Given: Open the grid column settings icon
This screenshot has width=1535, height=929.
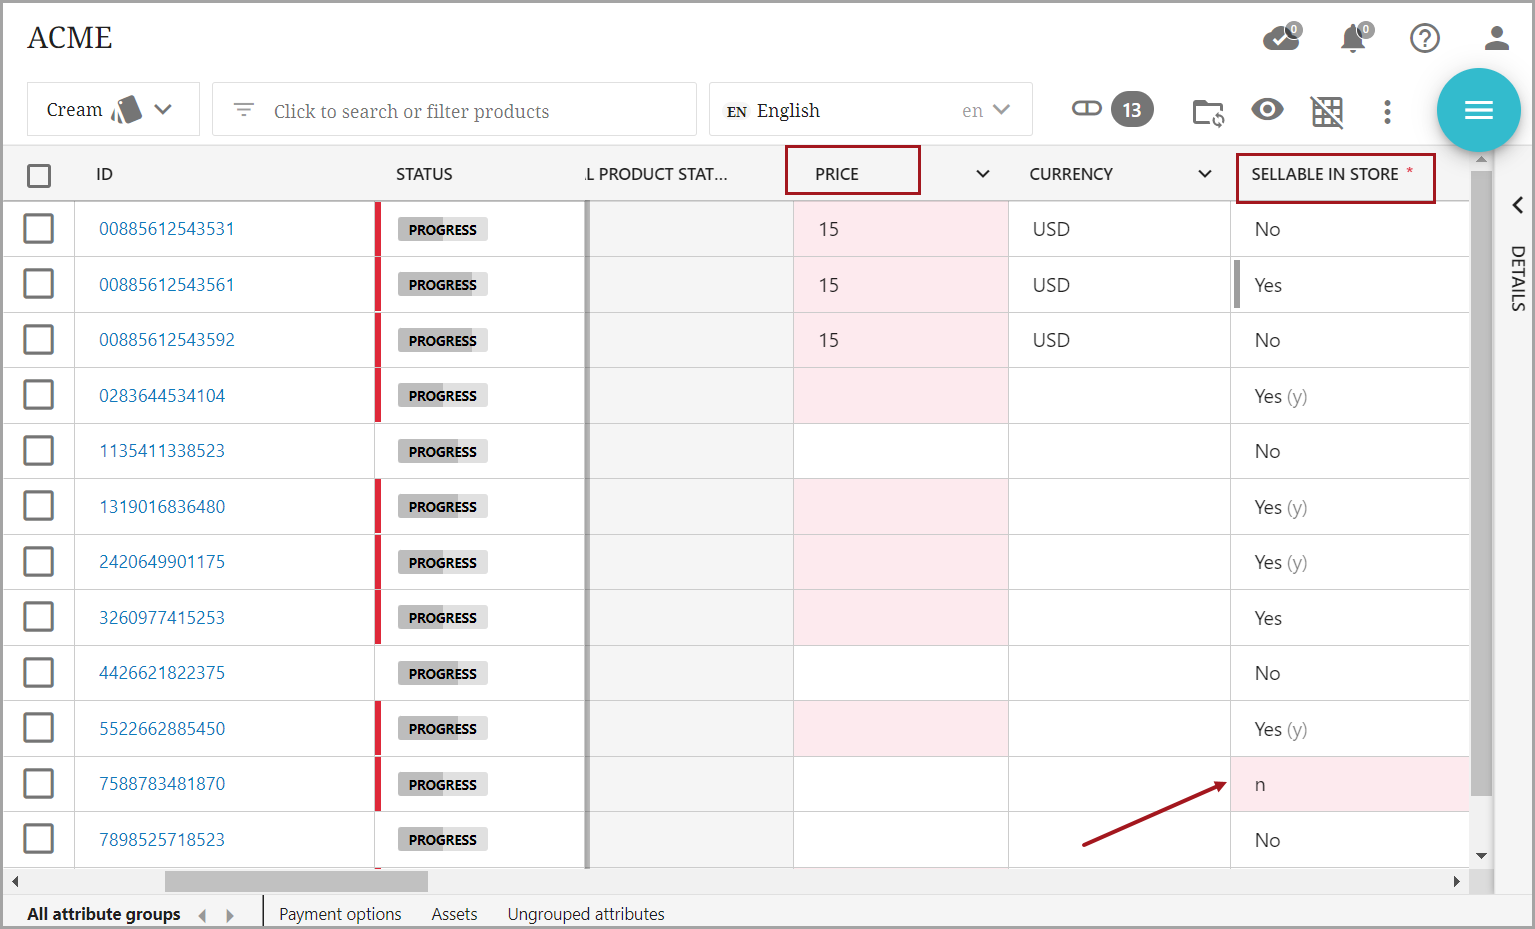Looking at the screenshot, I should (x=1327, y=111).
